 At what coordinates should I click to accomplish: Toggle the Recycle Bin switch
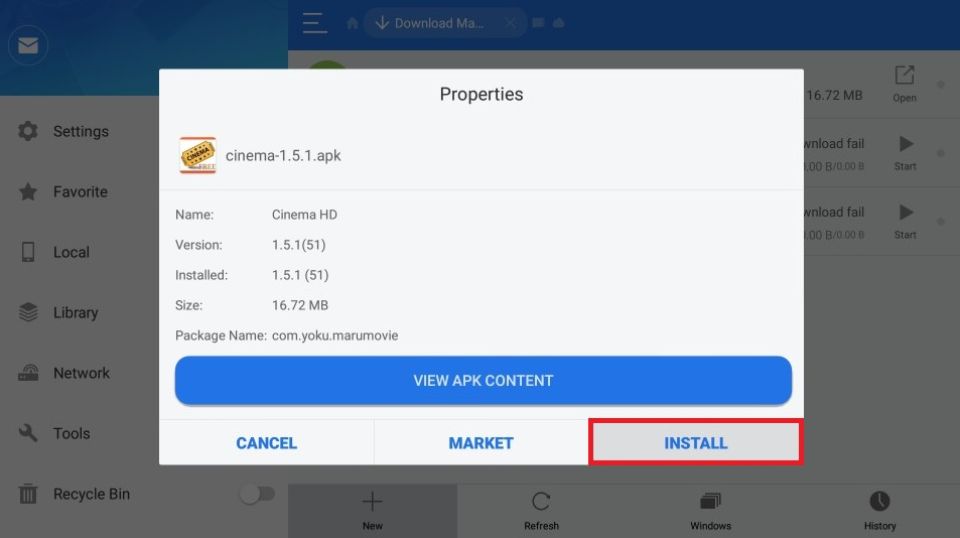pos(258,493)
